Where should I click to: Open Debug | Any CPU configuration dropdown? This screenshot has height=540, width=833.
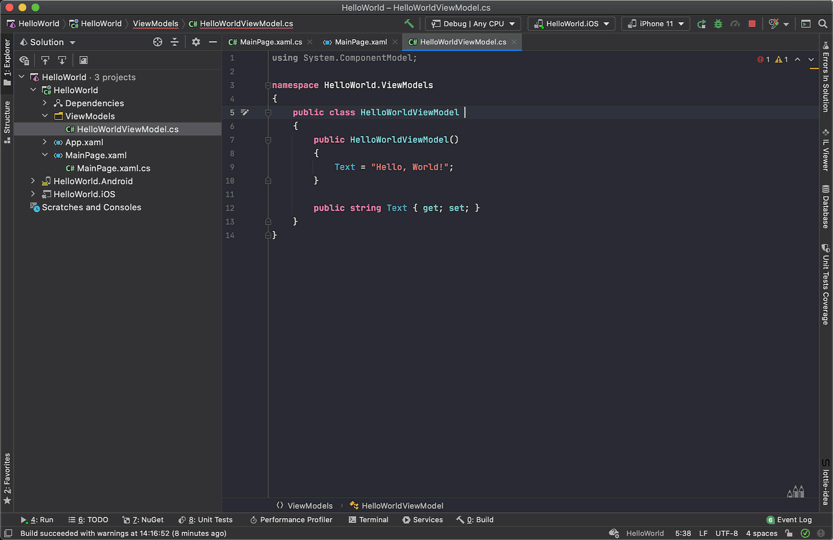tap(473, 24)
